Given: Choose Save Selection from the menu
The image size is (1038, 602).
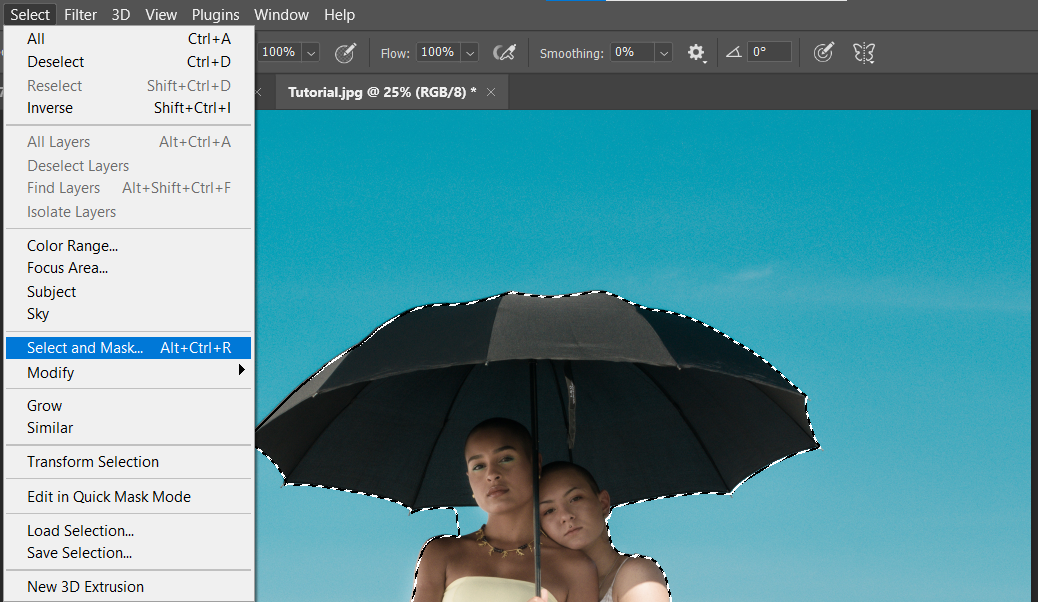Looking at the screenshot, I should [79, 553].
